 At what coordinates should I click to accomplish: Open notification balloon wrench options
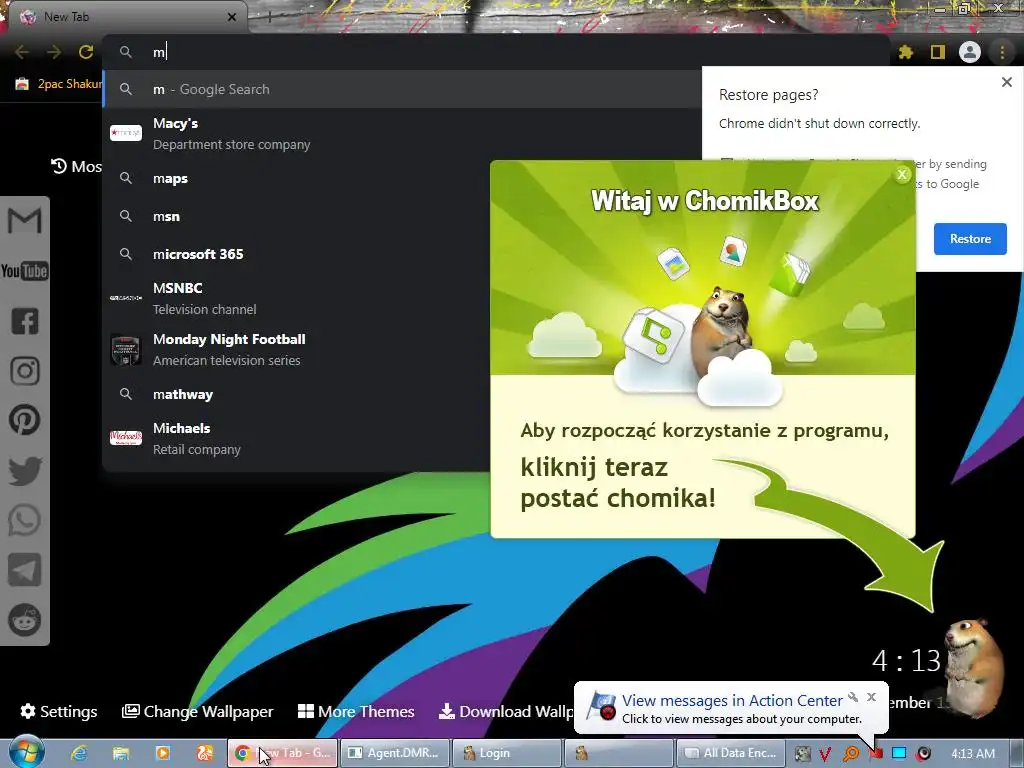853,697
